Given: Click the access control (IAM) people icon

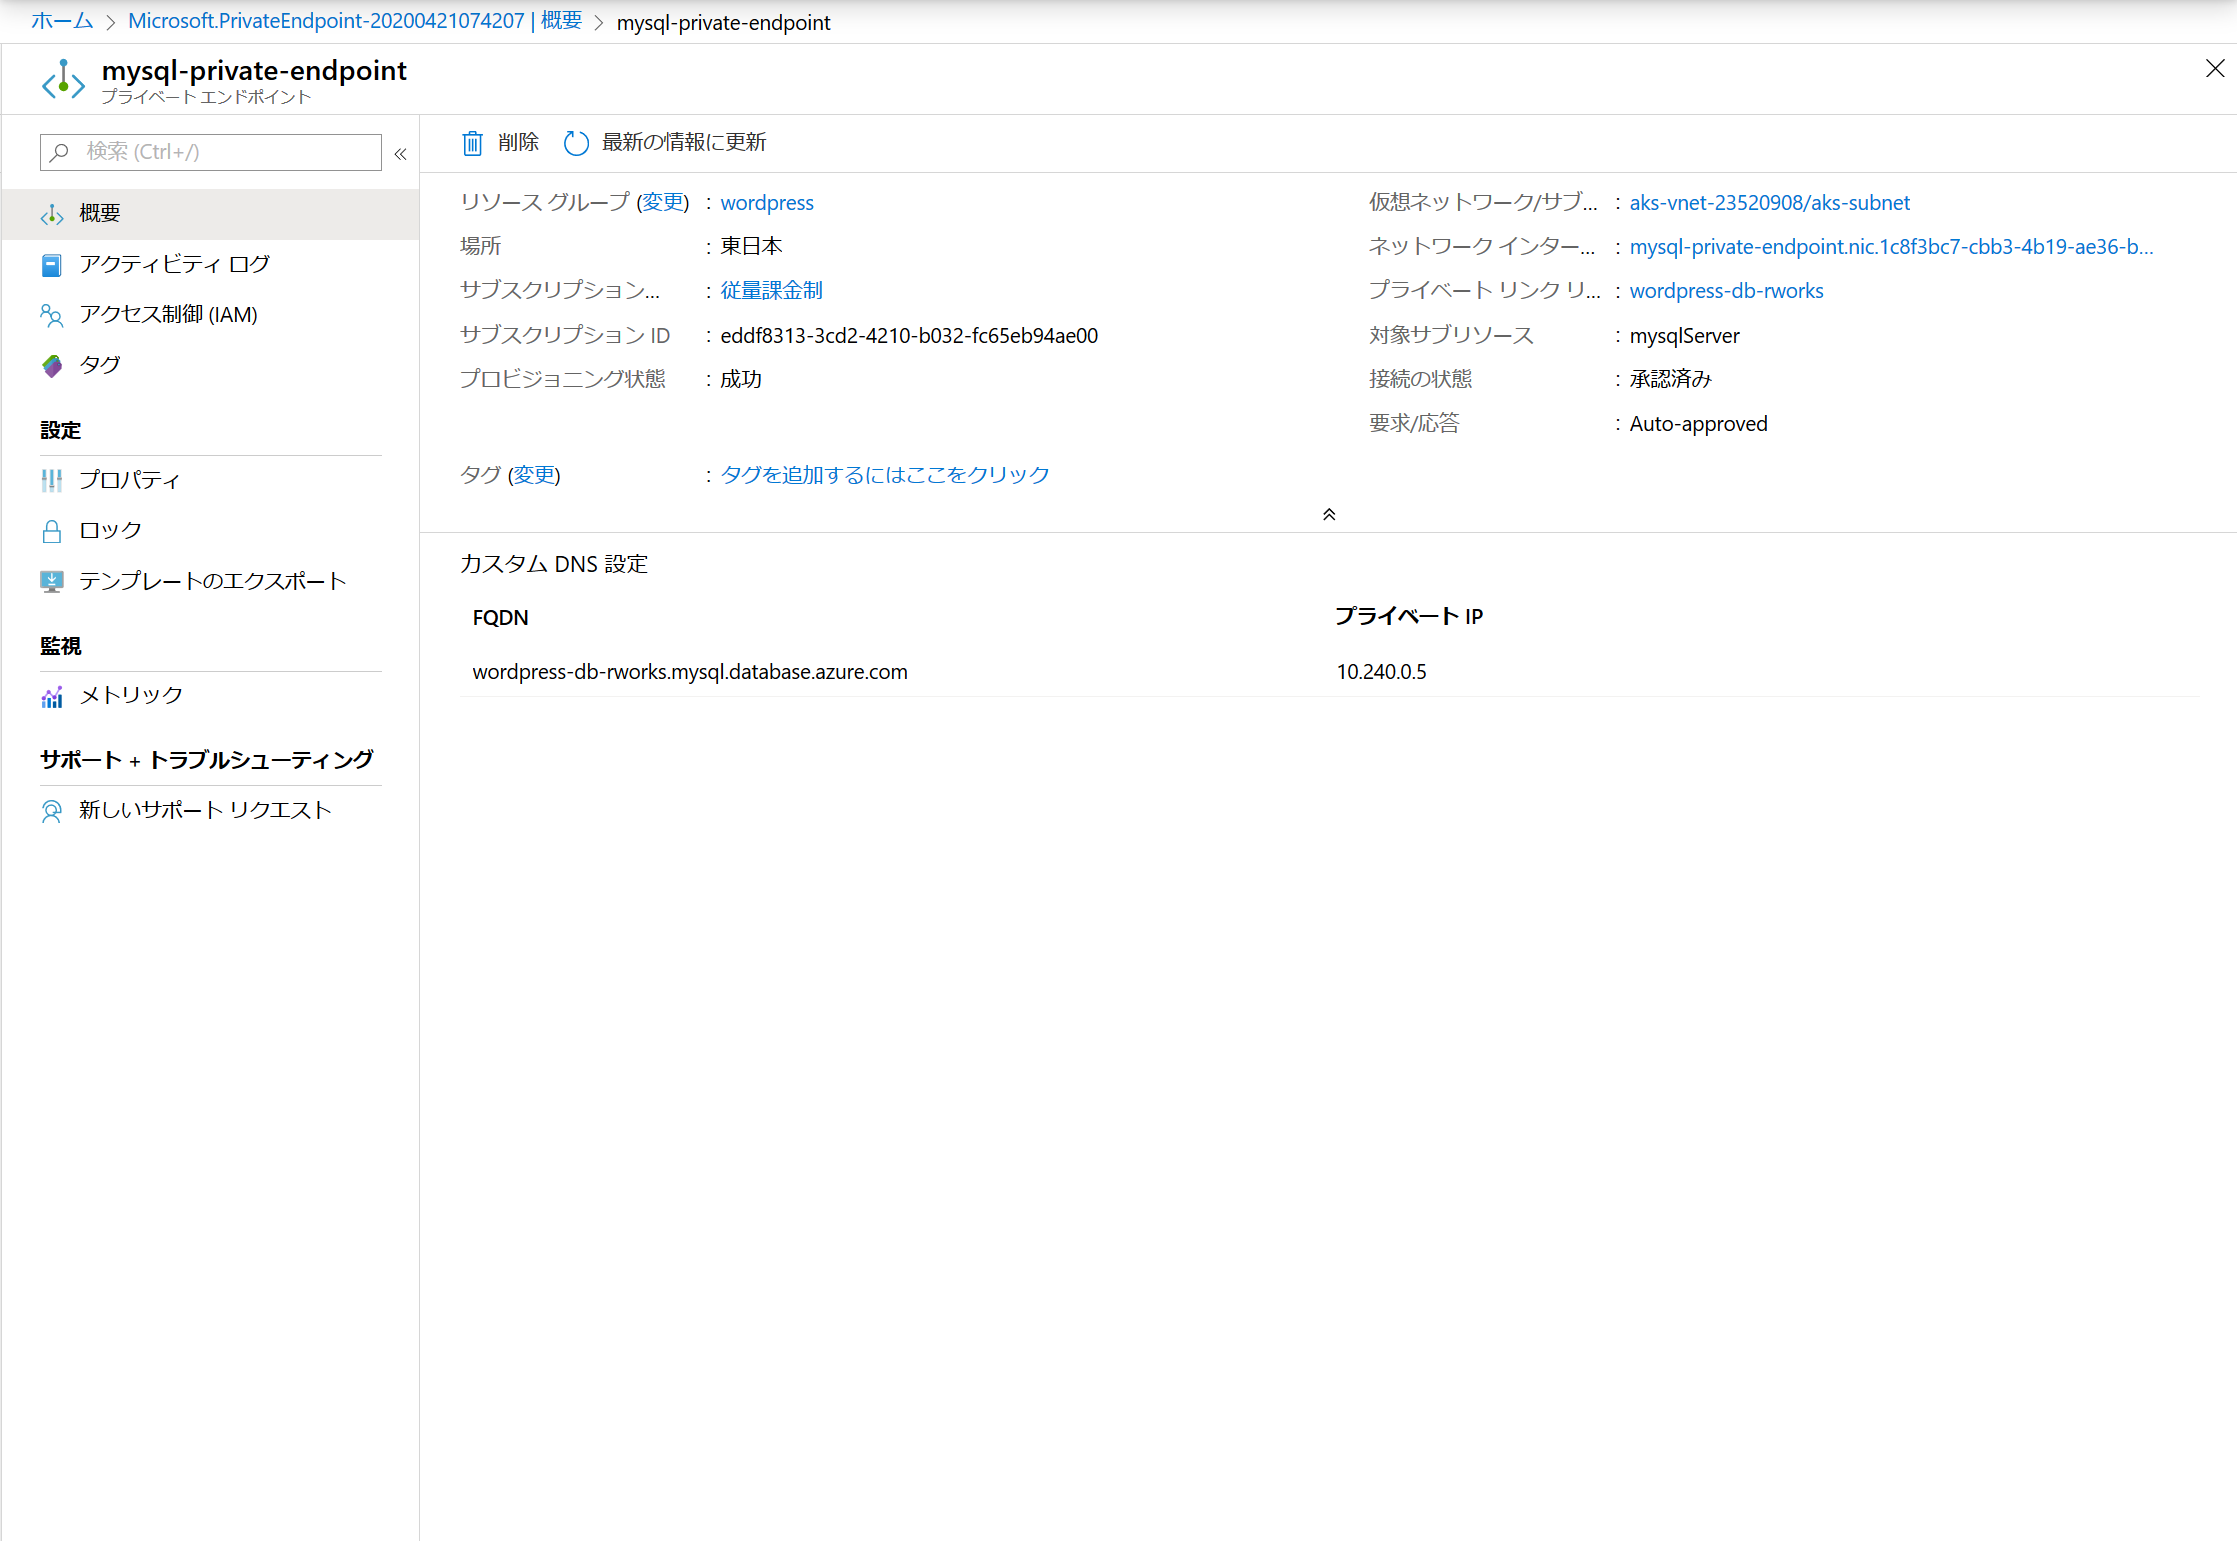Looking at the screenshot, I should coord(52,316).
